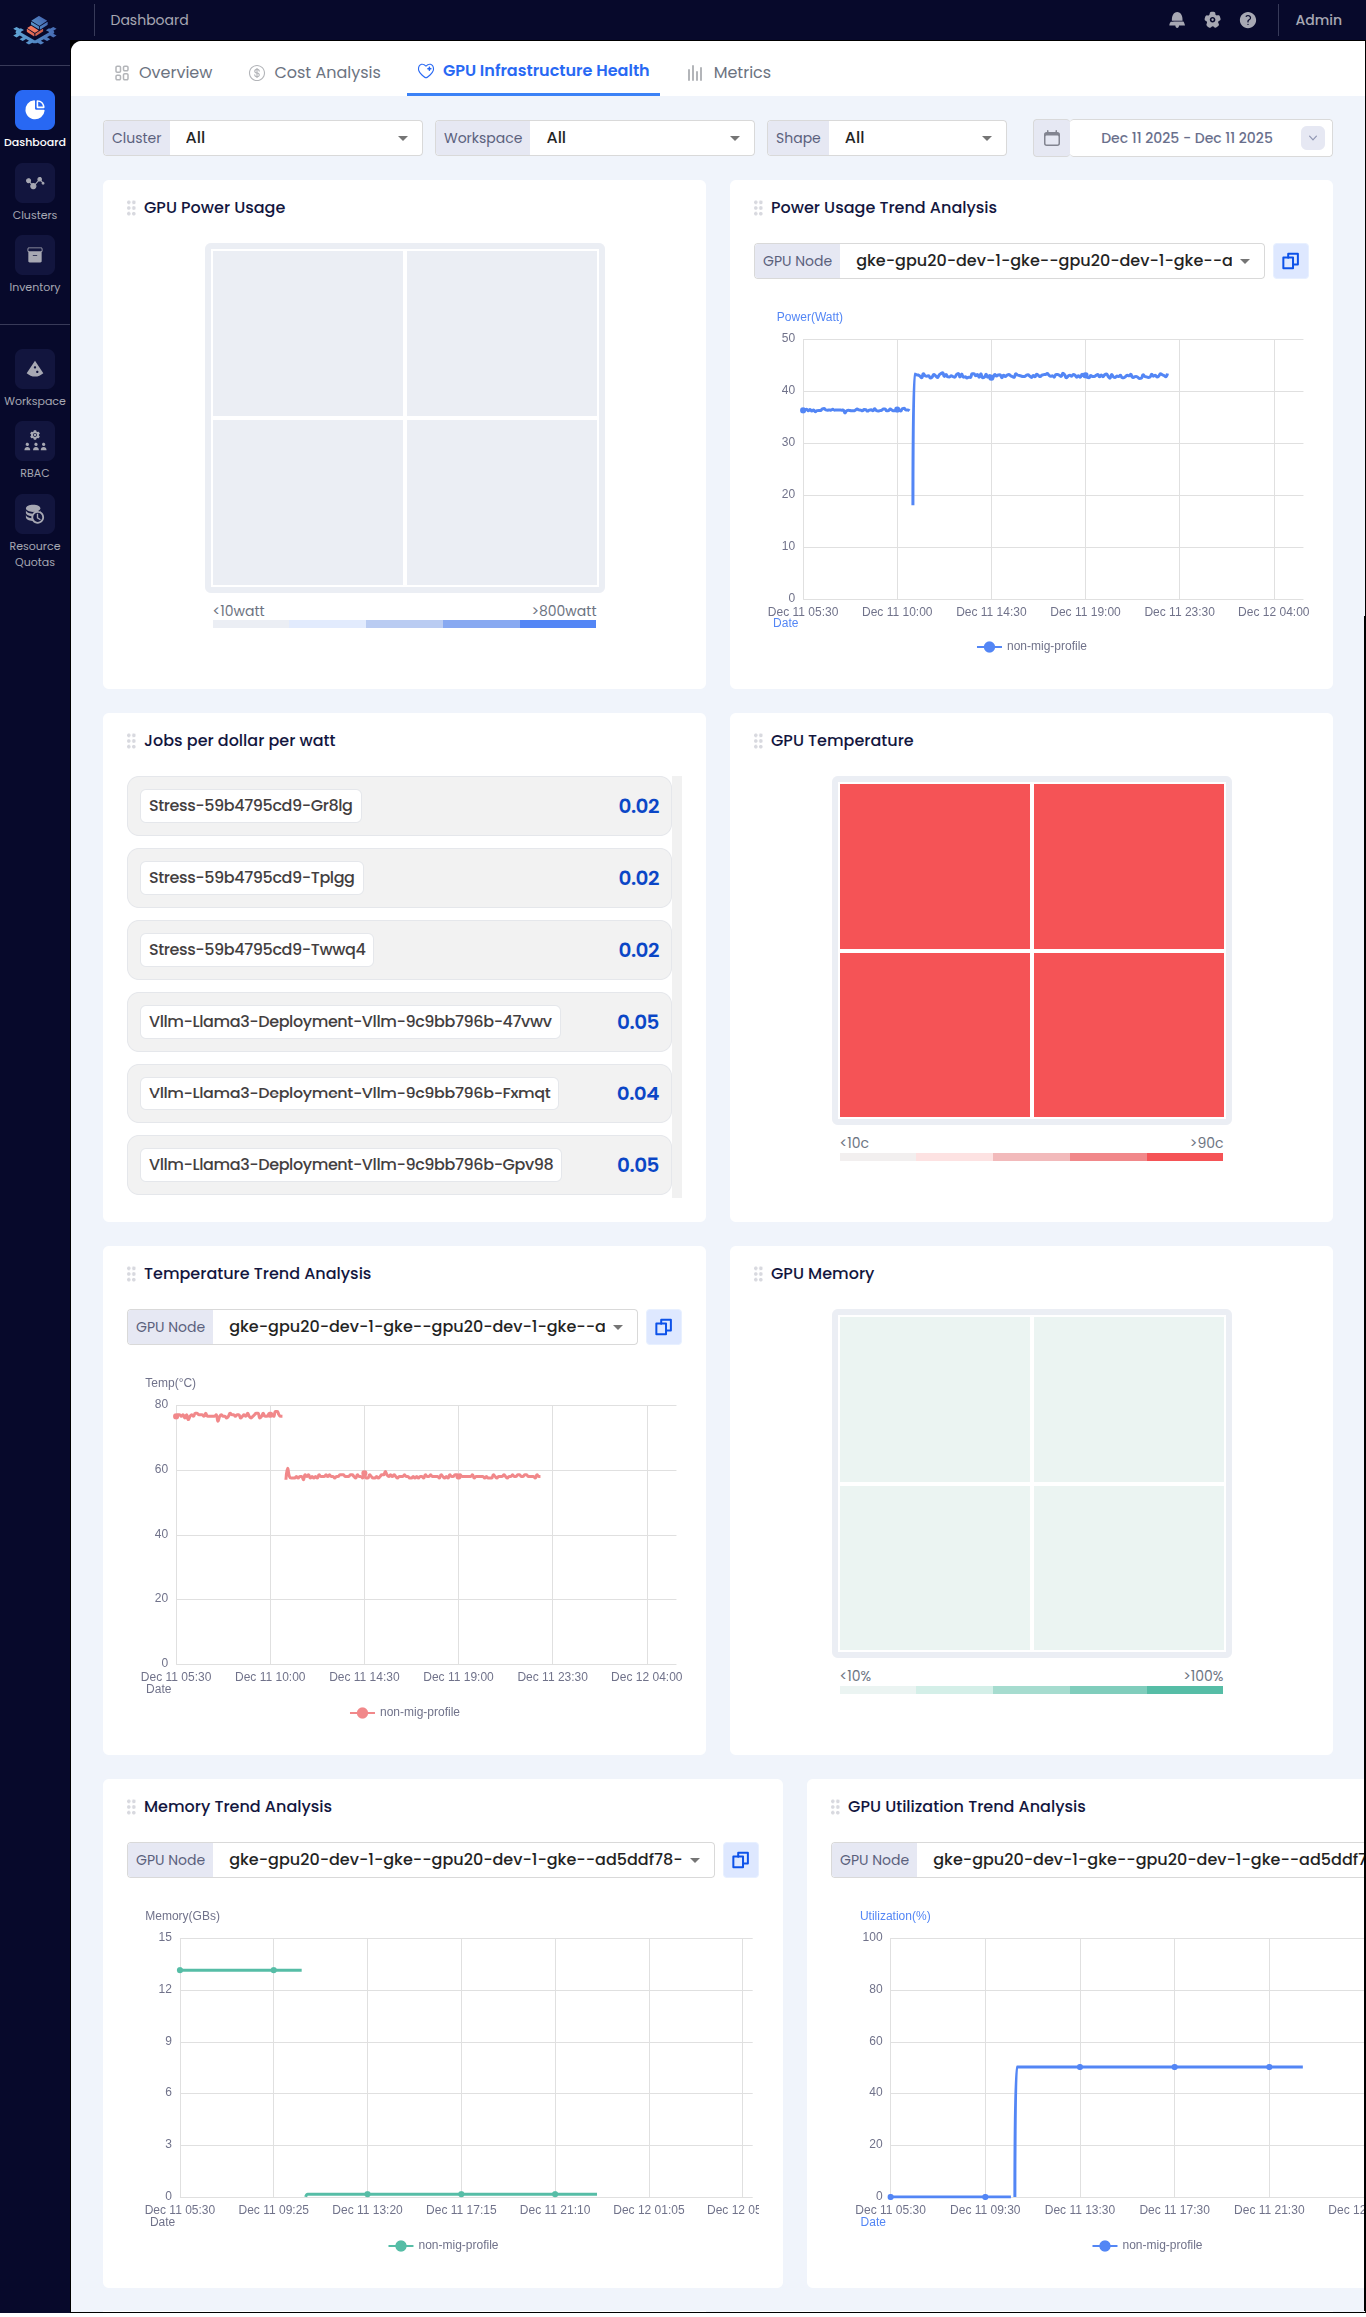Click the Jobs per dollar list scrollbar
The width and height of the screenshot is (1366, 2317).
pos(677,986)
